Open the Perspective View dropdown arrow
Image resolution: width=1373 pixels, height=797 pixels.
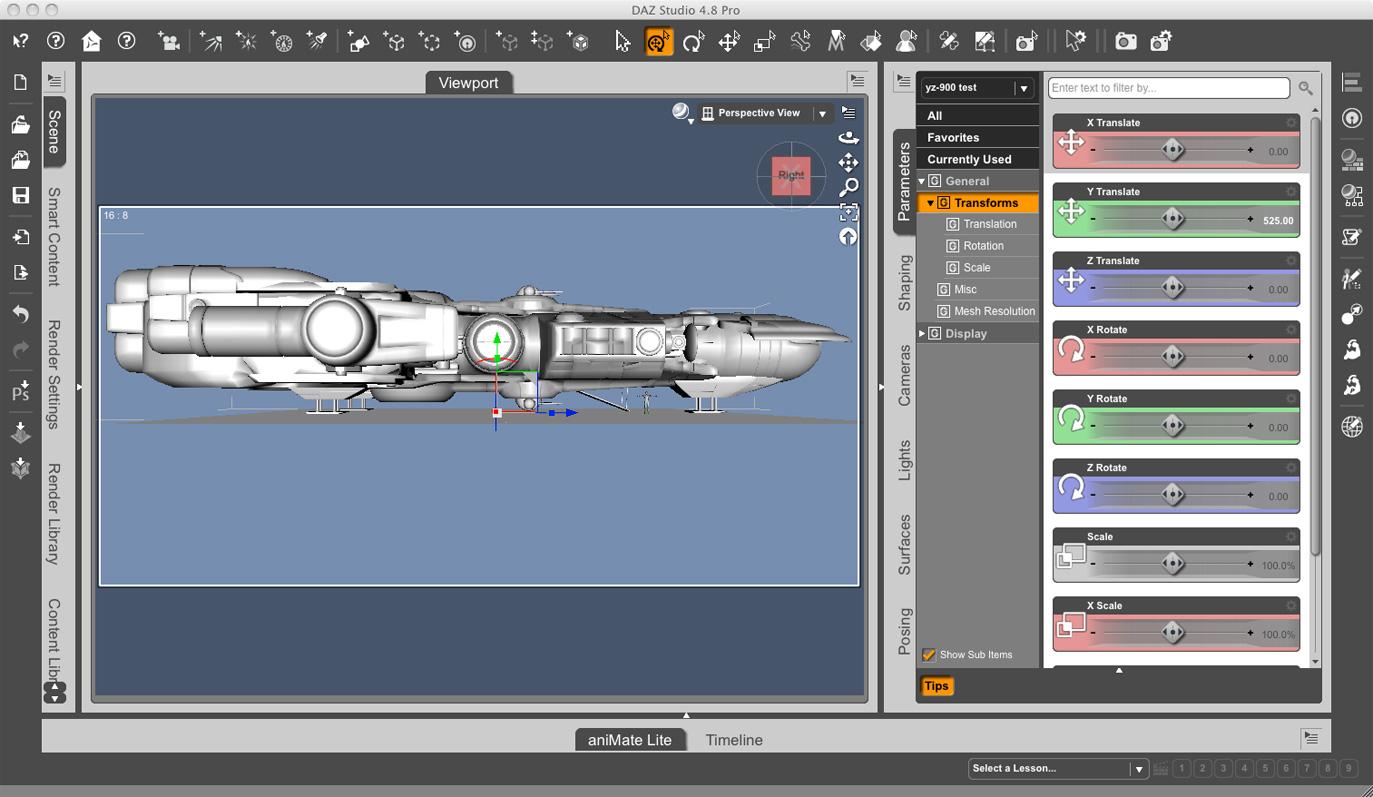pyautogui.click(x=822, y=113)
